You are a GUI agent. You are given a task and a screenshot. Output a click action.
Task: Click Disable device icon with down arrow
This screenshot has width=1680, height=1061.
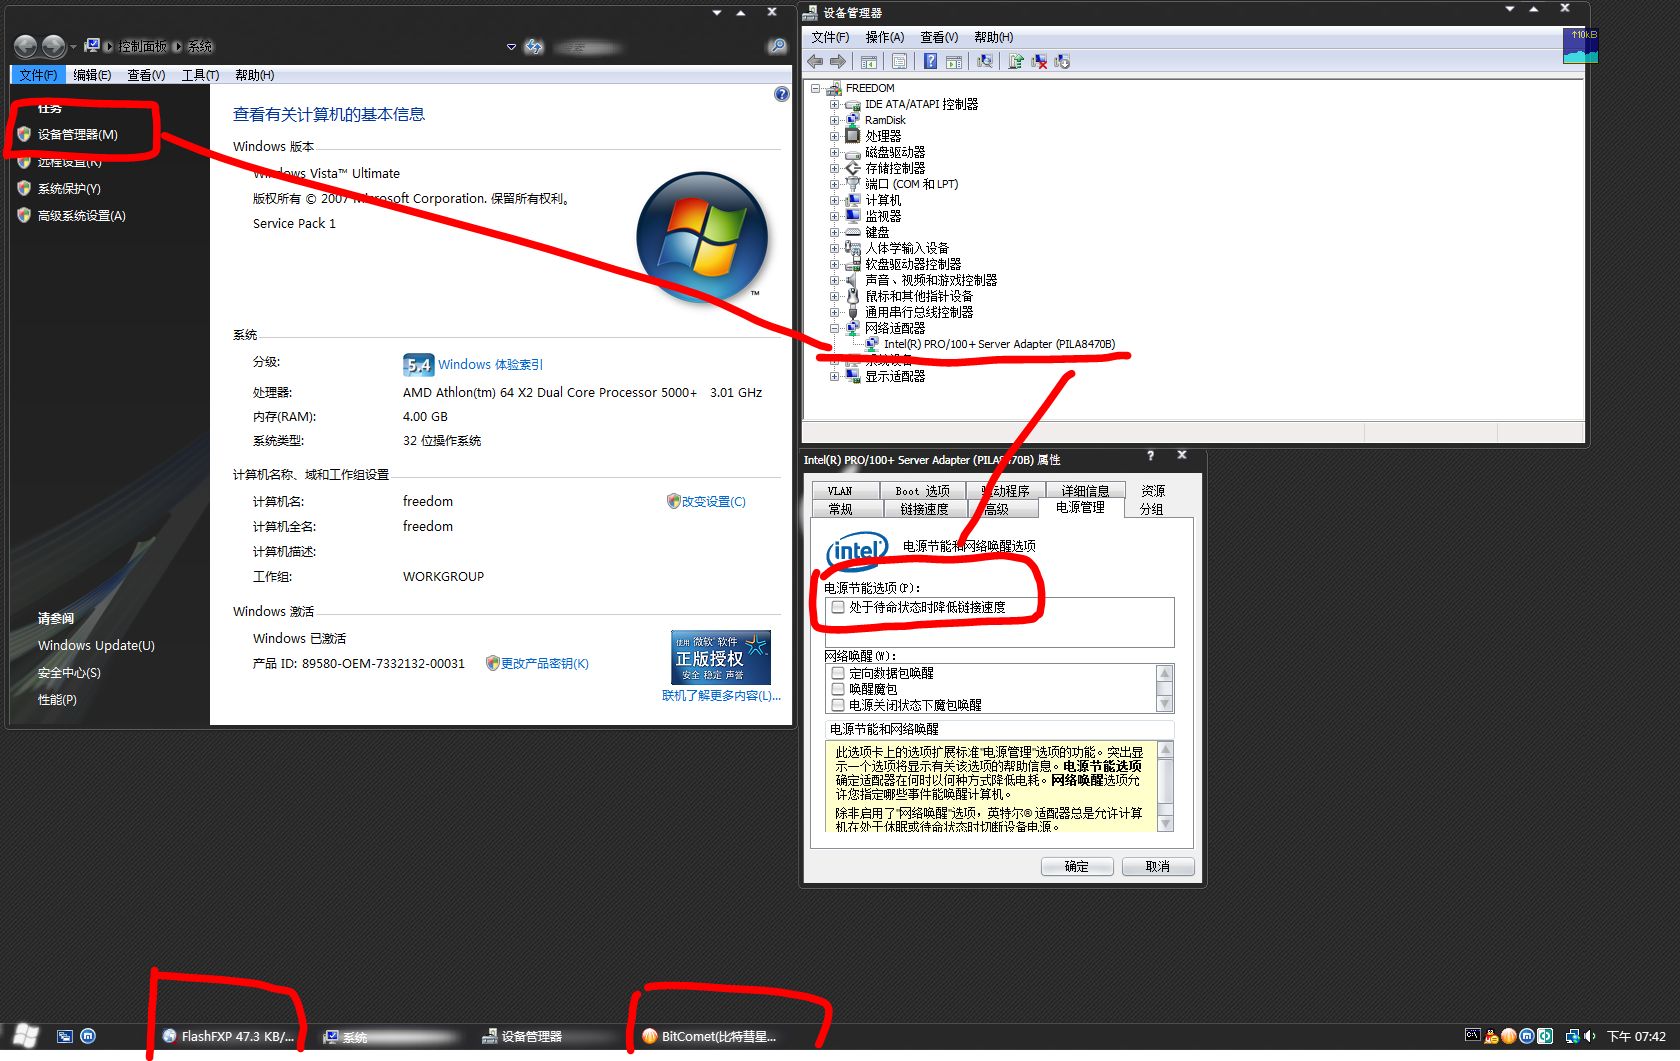1062,62
